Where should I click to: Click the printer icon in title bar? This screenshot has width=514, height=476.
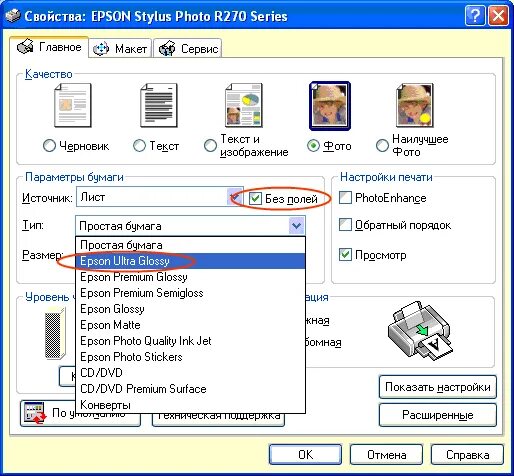(13, 15)
